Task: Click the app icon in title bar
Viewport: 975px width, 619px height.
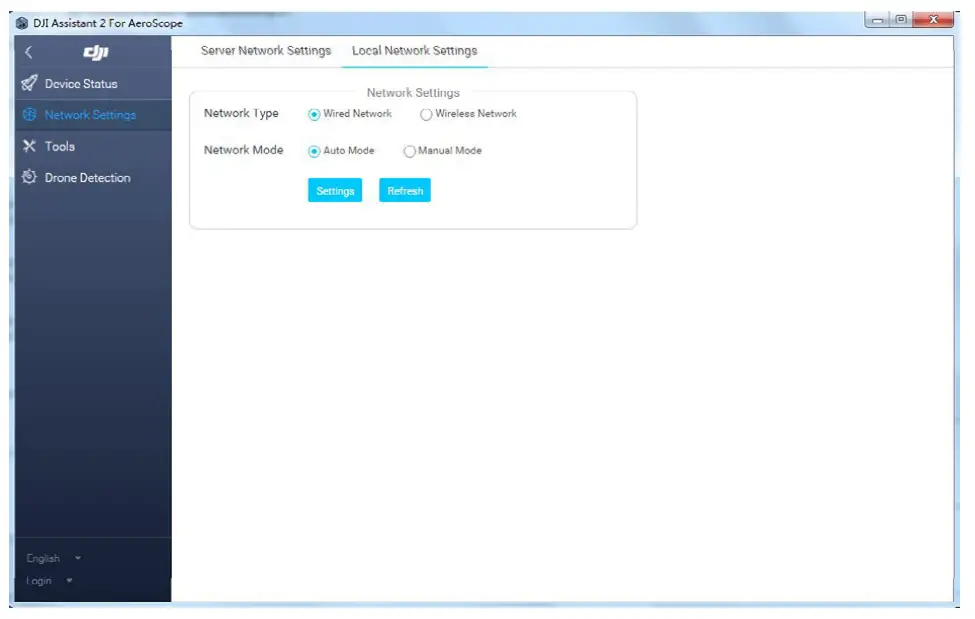Action: 22,23
